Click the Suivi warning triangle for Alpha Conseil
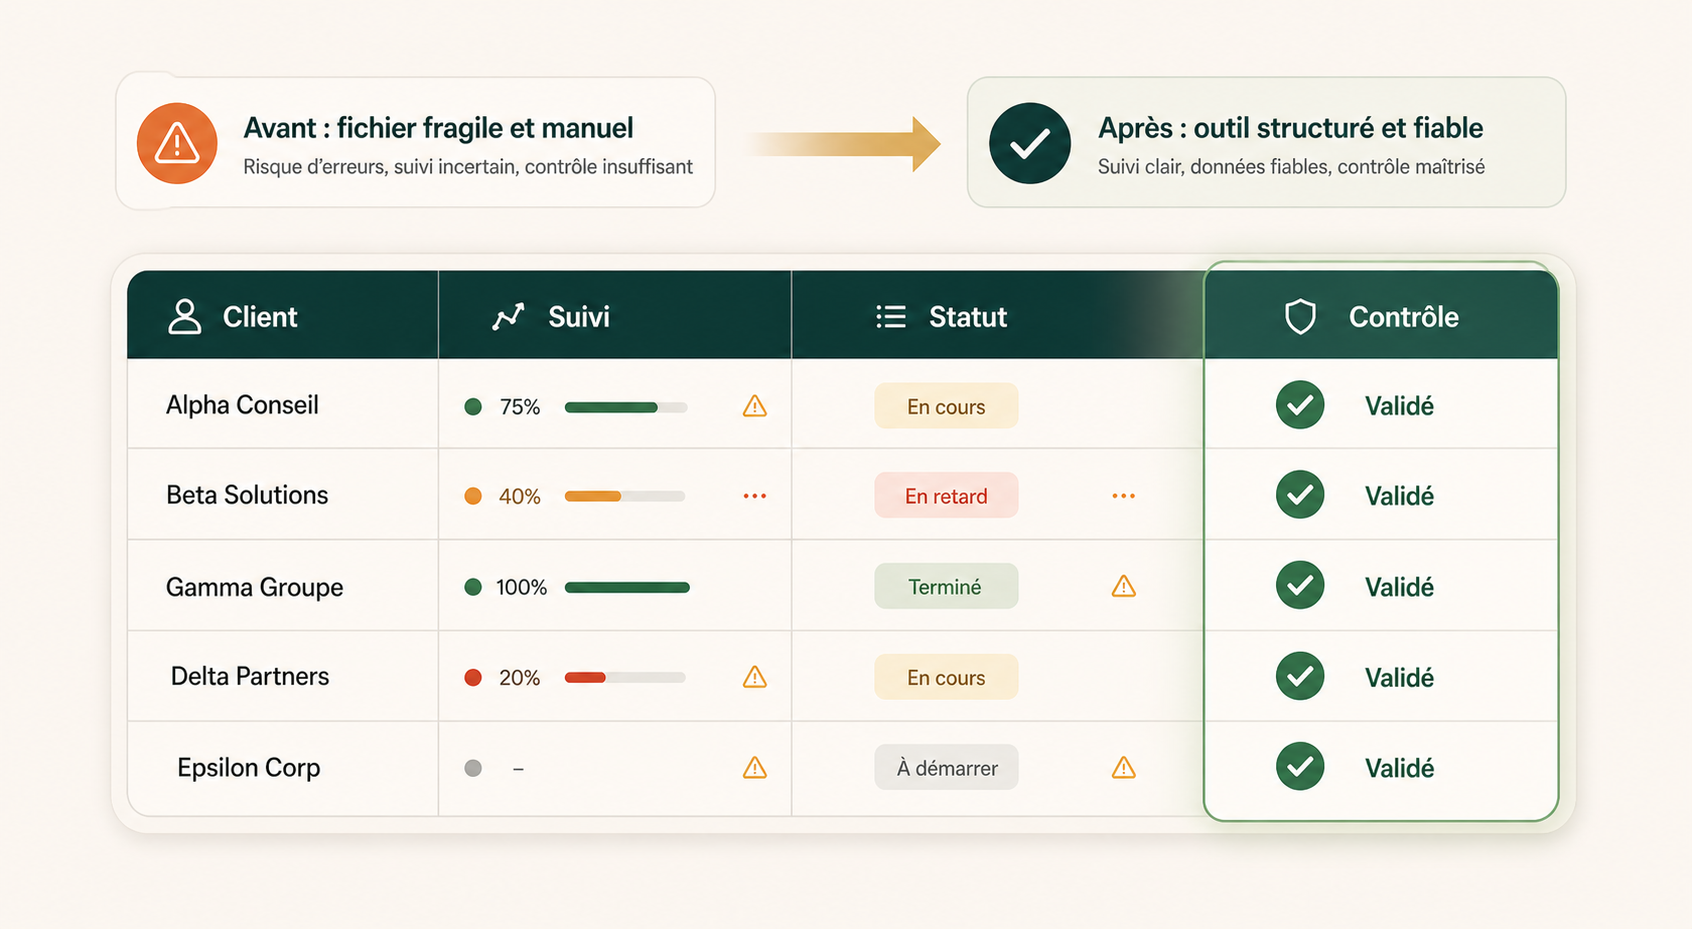The height and width of the screenshot is (929, 1692). click(755, 406)
